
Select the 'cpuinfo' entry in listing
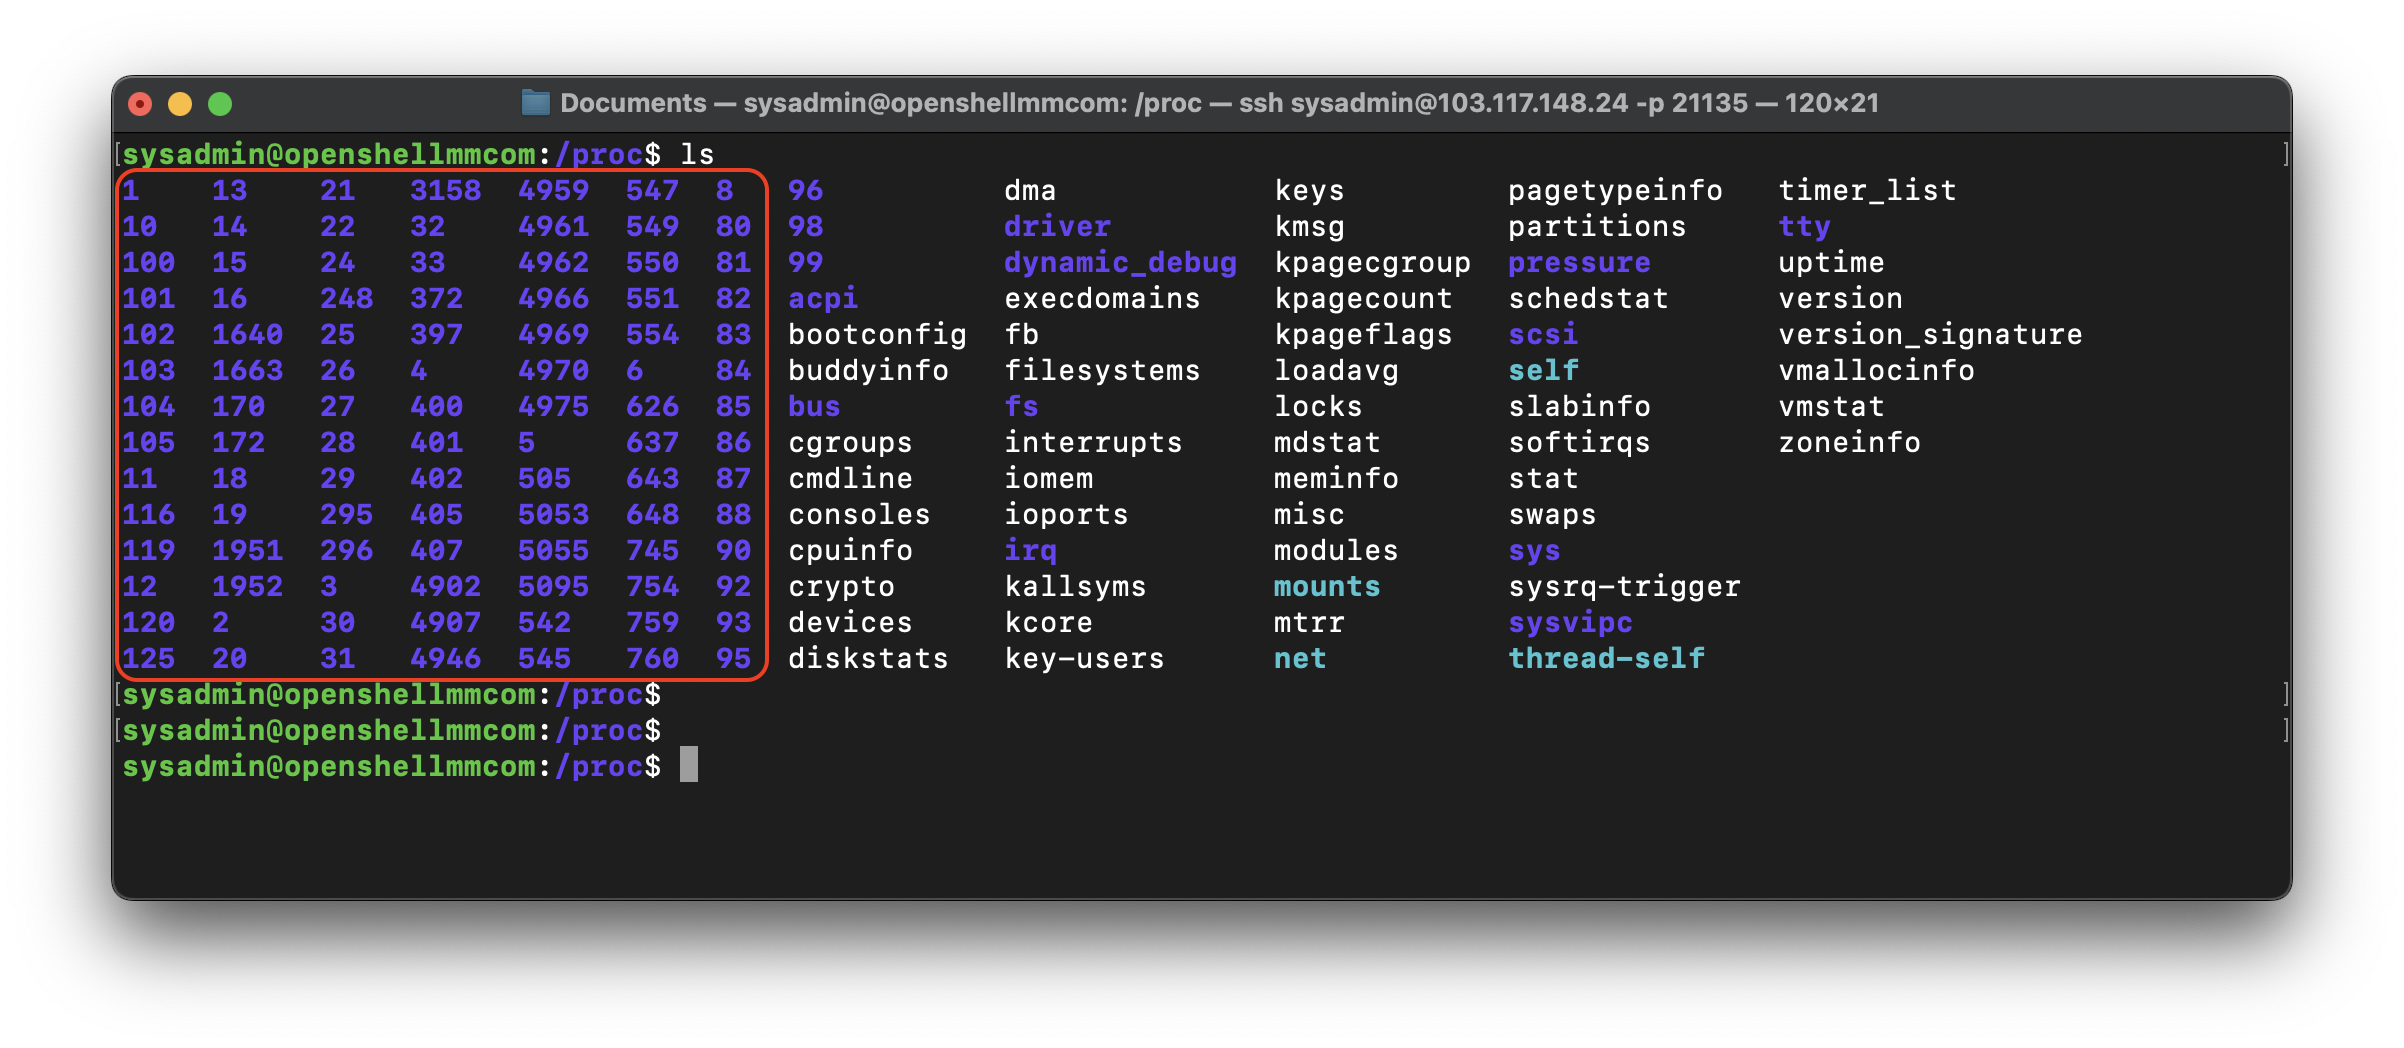850,550
